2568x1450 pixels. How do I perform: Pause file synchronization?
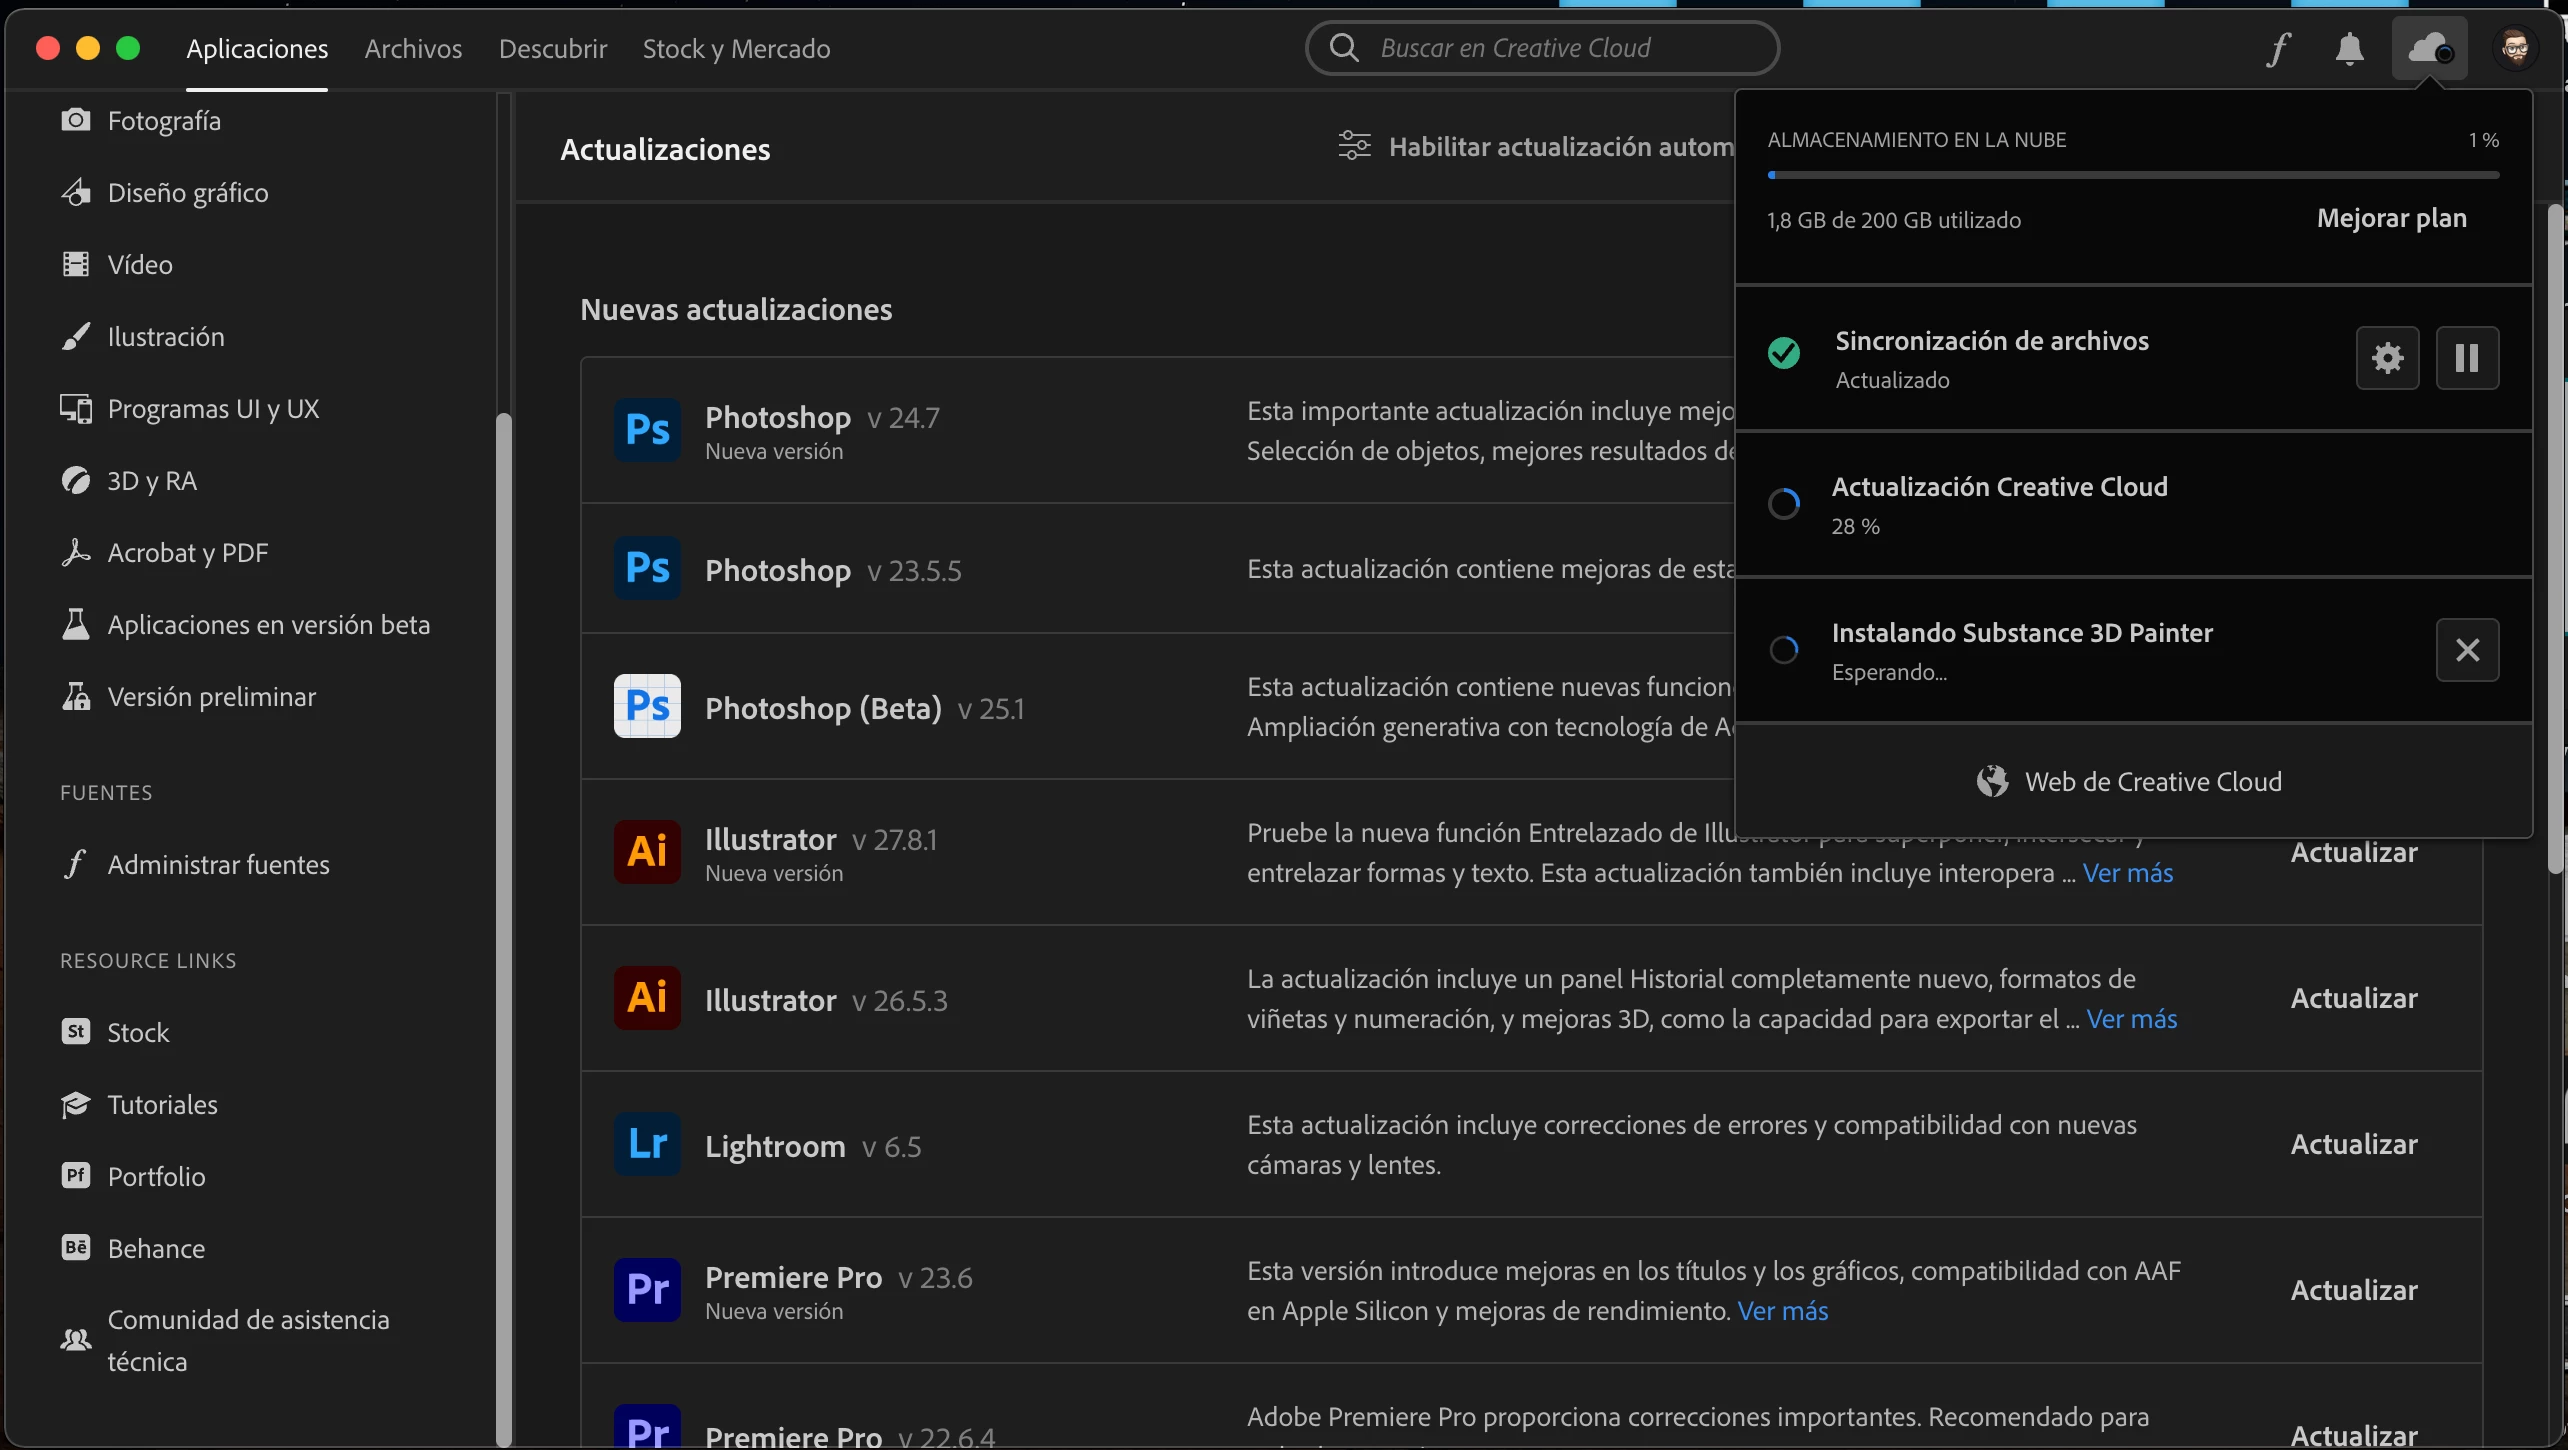tap(2467, 358)
